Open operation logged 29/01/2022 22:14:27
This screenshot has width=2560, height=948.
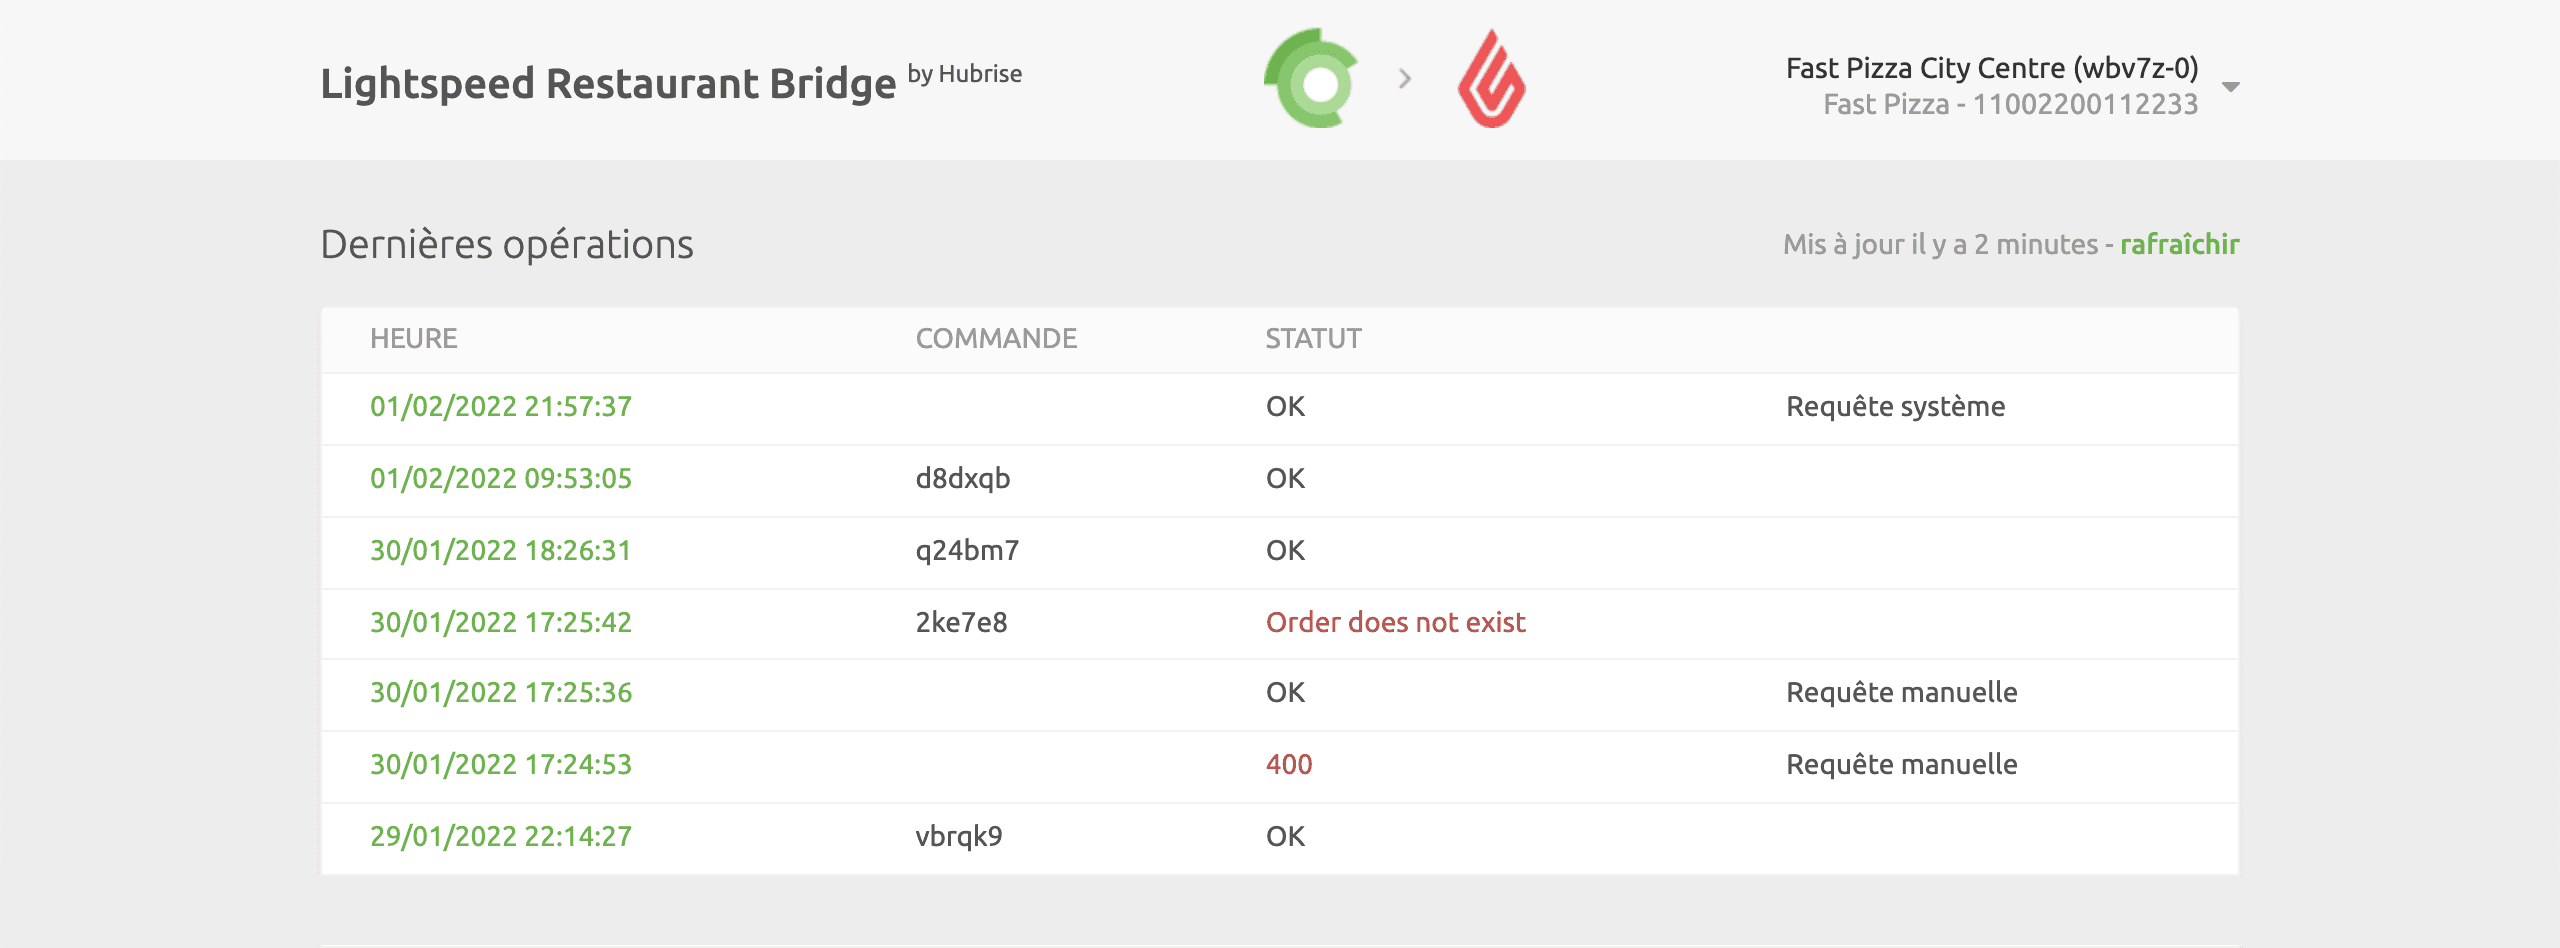point(501,837)
